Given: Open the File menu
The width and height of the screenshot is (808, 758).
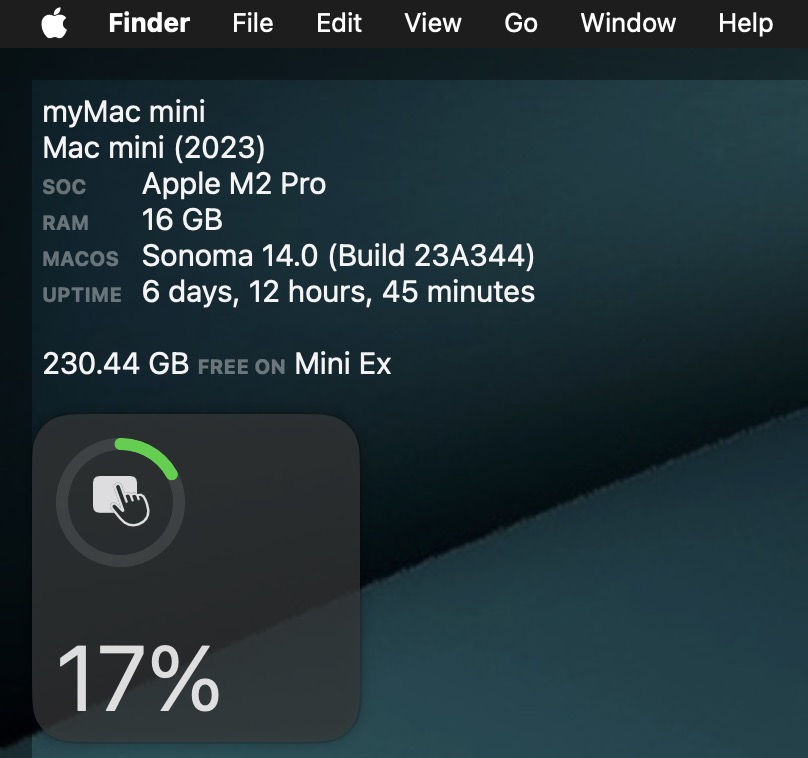Looking at the screenshot, I should click(x=252, y=23).
